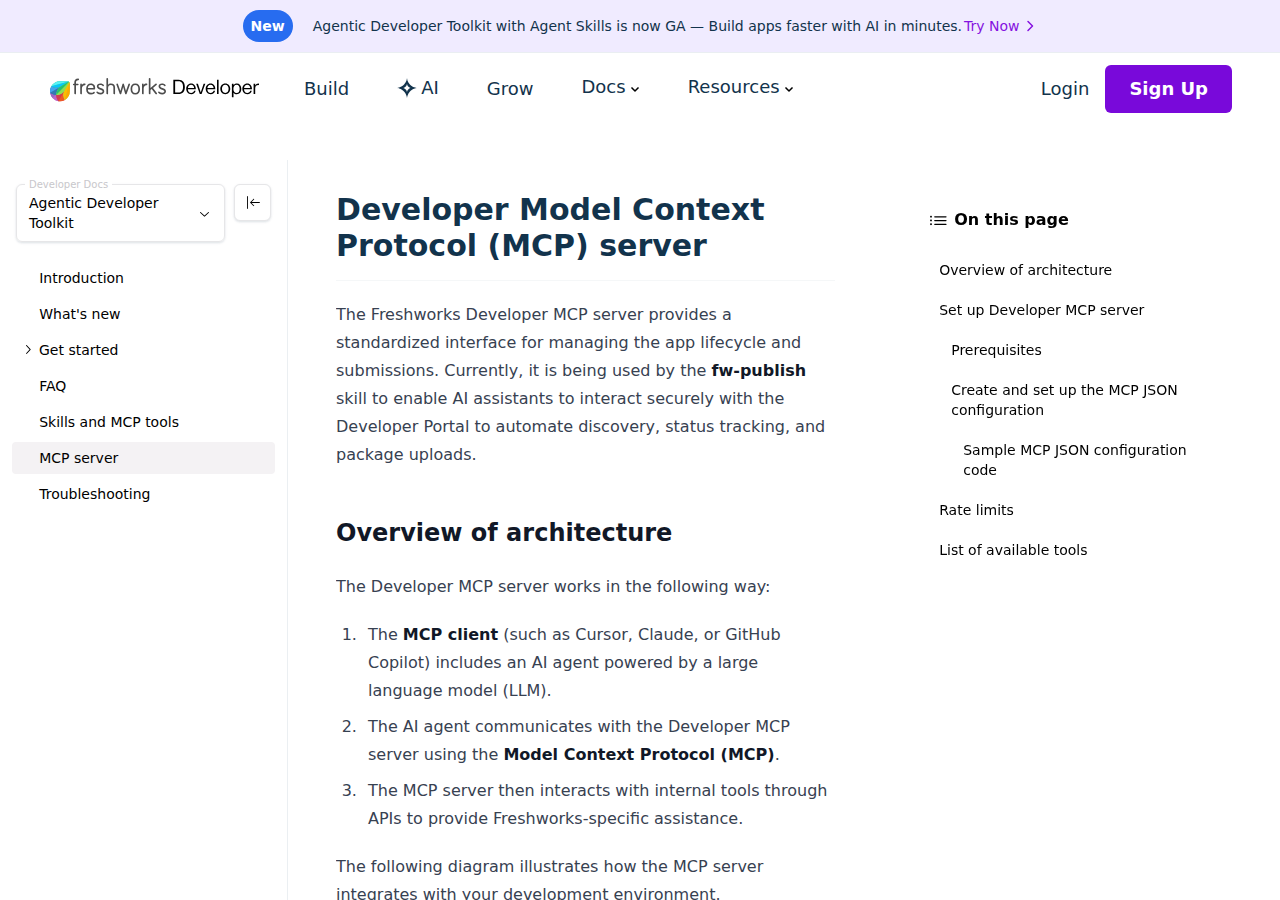Expand the Get started section chevron
The height and width of the screenshot is (900, 1280).
tap(28, 350)
